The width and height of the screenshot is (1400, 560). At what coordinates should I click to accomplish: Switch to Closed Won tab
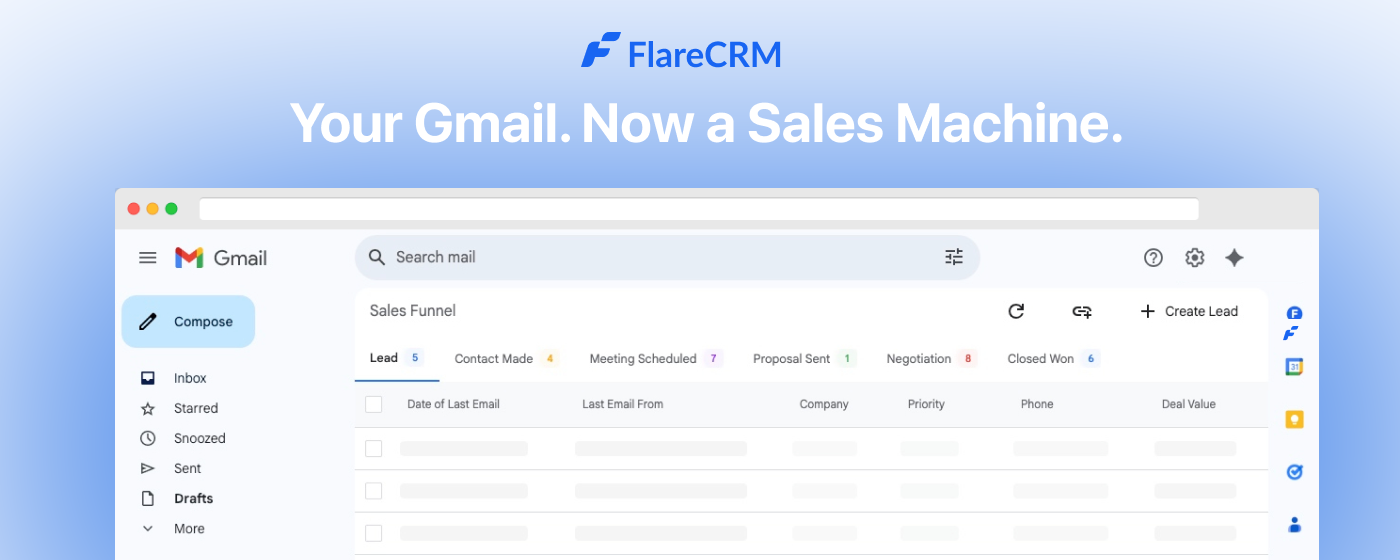[1054, 358]
